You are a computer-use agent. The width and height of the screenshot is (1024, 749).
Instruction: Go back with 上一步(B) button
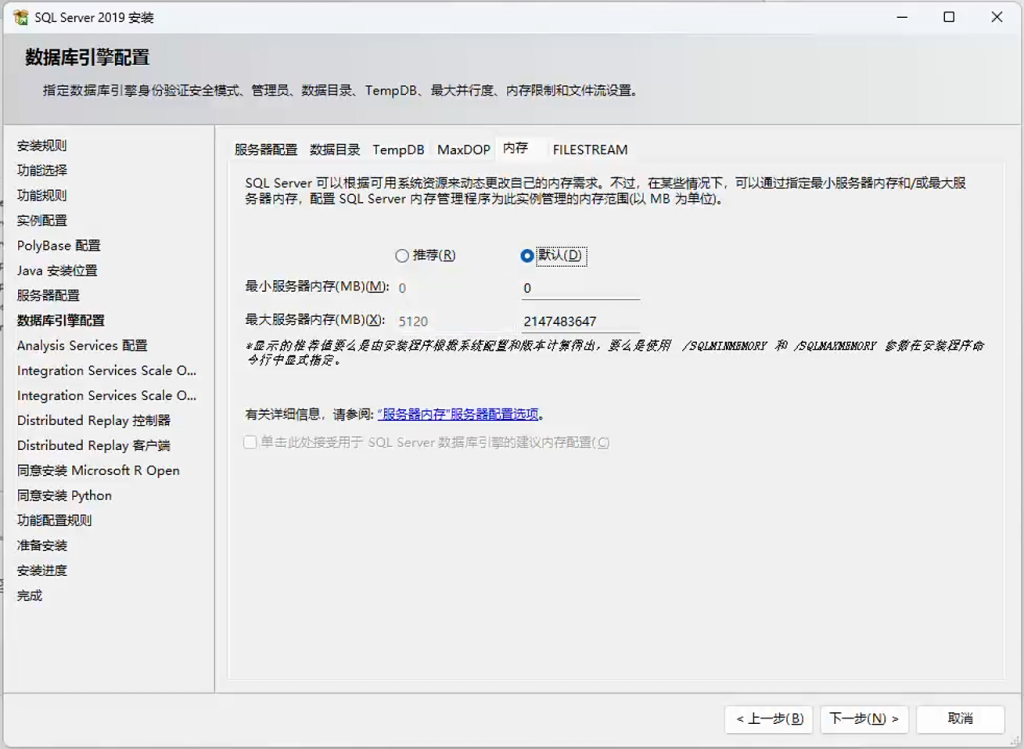(769, 719)
